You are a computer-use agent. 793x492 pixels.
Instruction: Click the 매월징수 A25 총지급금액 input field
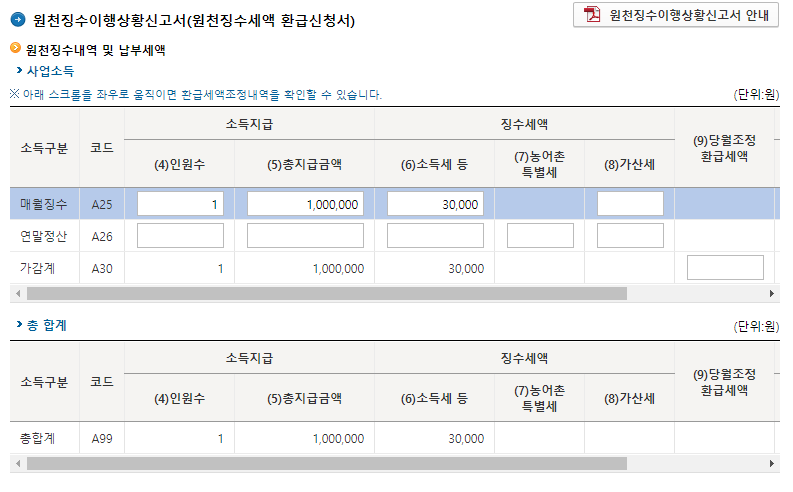click(x=305, y=204)
